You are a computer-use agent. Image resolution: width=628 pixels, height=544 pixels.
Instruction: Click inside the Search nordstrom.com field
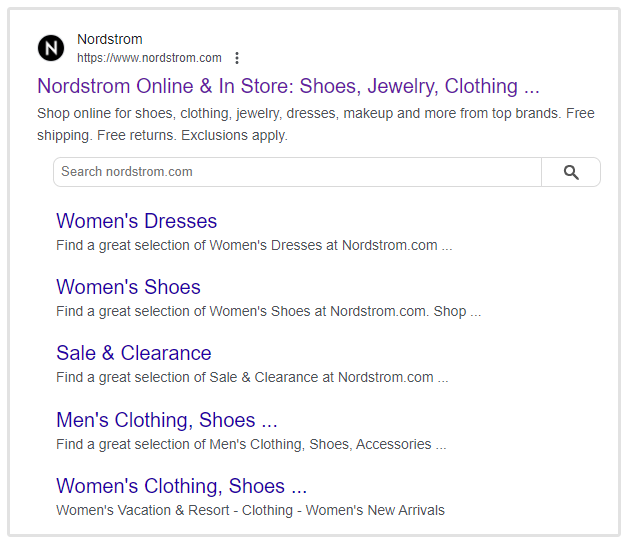pos(296,172)
